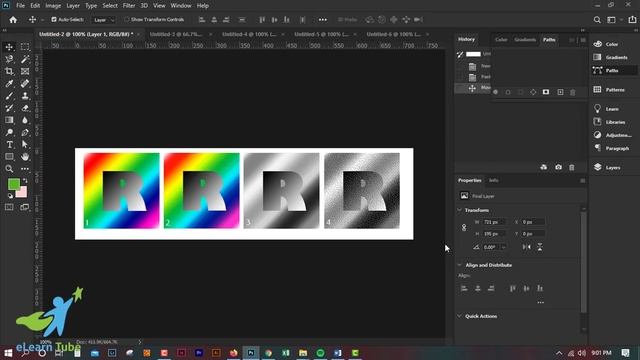
Task: Select the Move tool in the toolbox
Action: pyautogui.click(x=9, y=47)
